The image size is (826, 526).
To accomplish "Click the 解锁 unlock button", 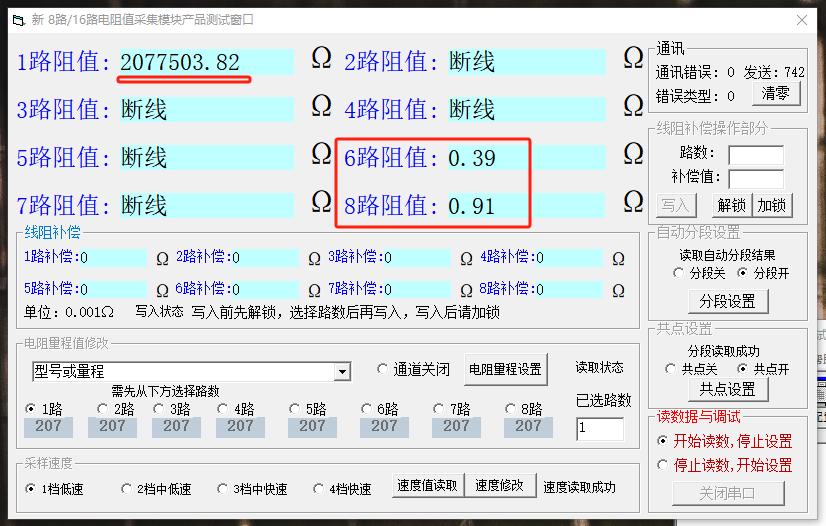I will coord(731,205).
